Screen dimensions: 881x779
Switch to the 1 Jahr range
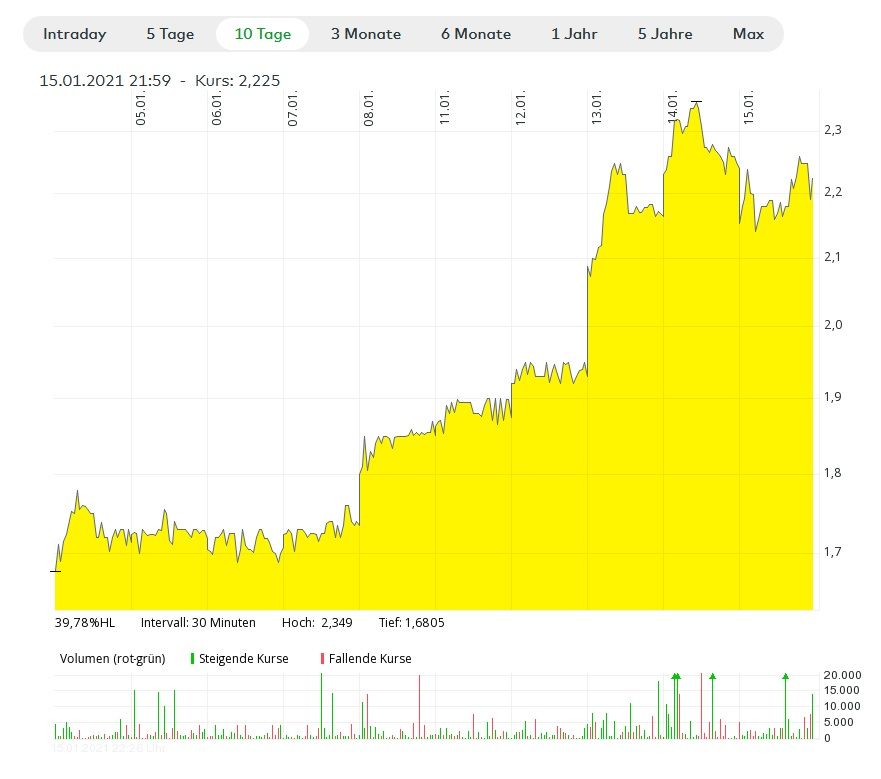[x=574, y=34]
